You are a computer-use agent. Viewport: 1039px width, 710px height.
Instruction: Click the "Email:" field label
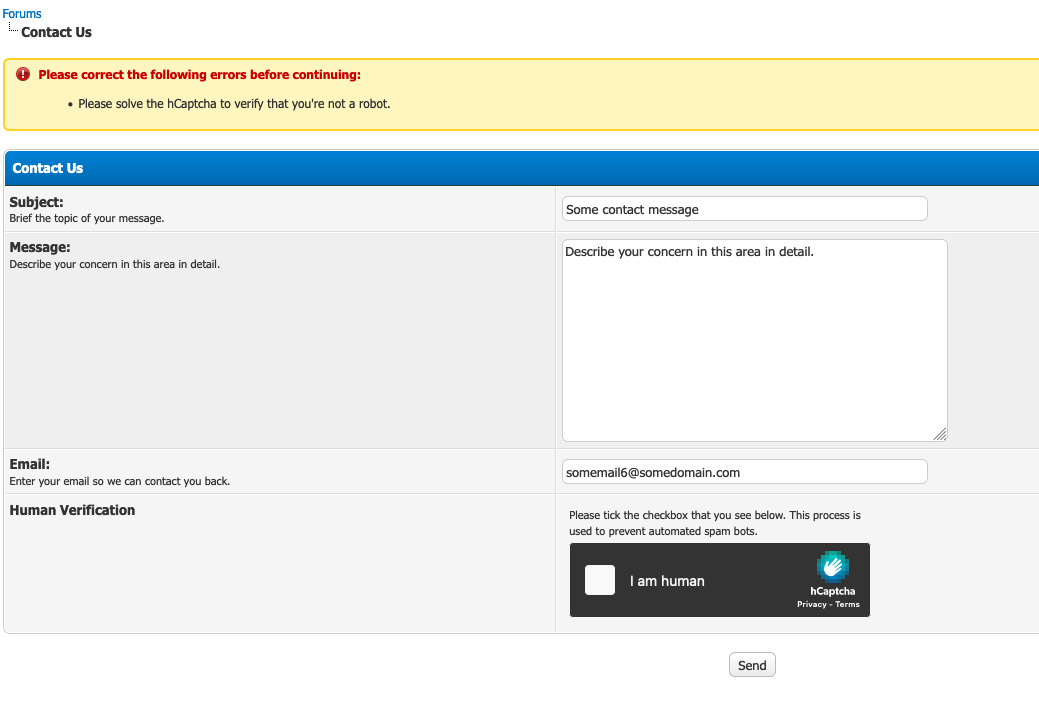click(30, 465)
